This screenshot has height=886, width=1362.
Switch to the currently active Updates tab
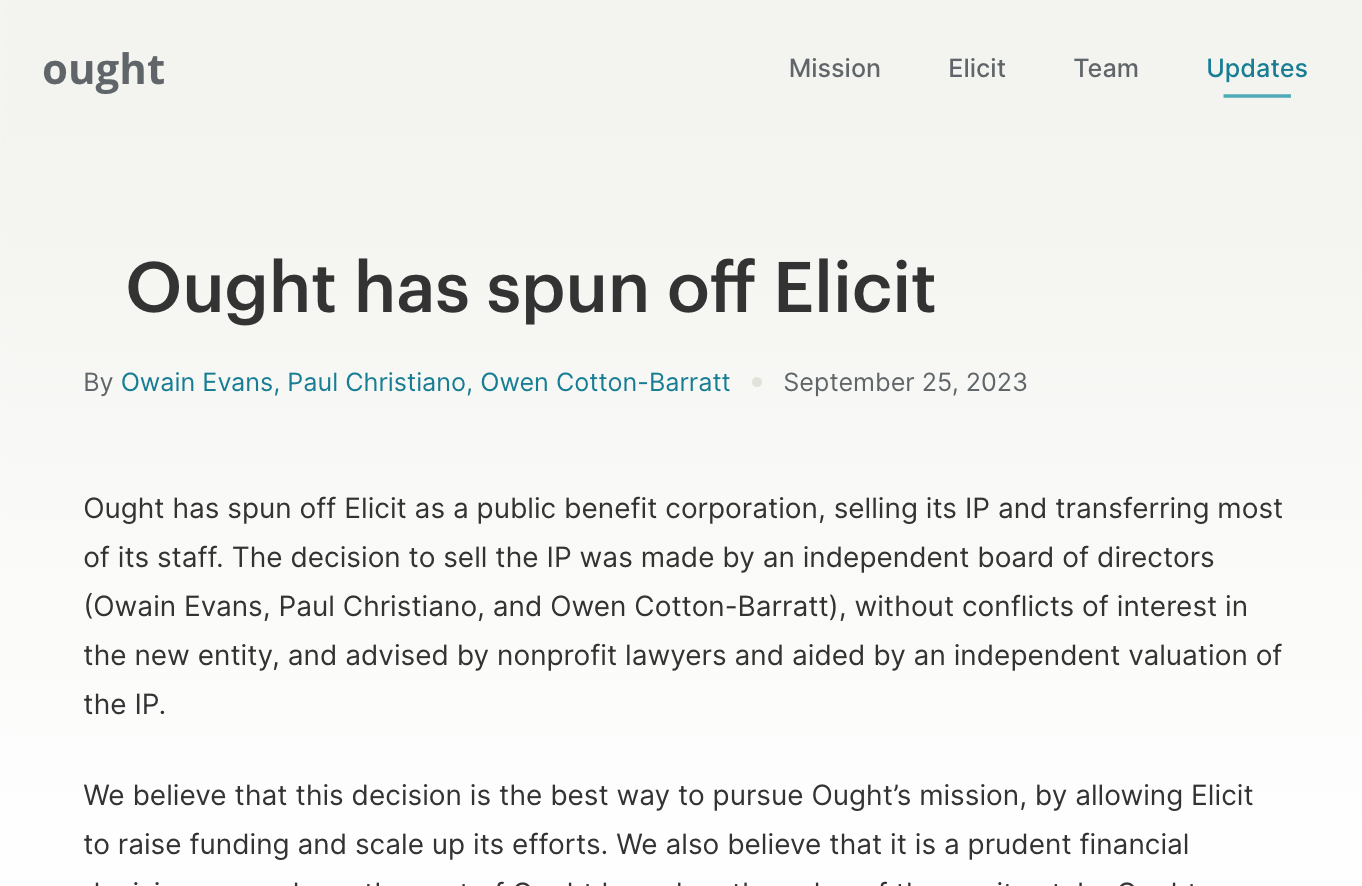[x=1256, y=68]
